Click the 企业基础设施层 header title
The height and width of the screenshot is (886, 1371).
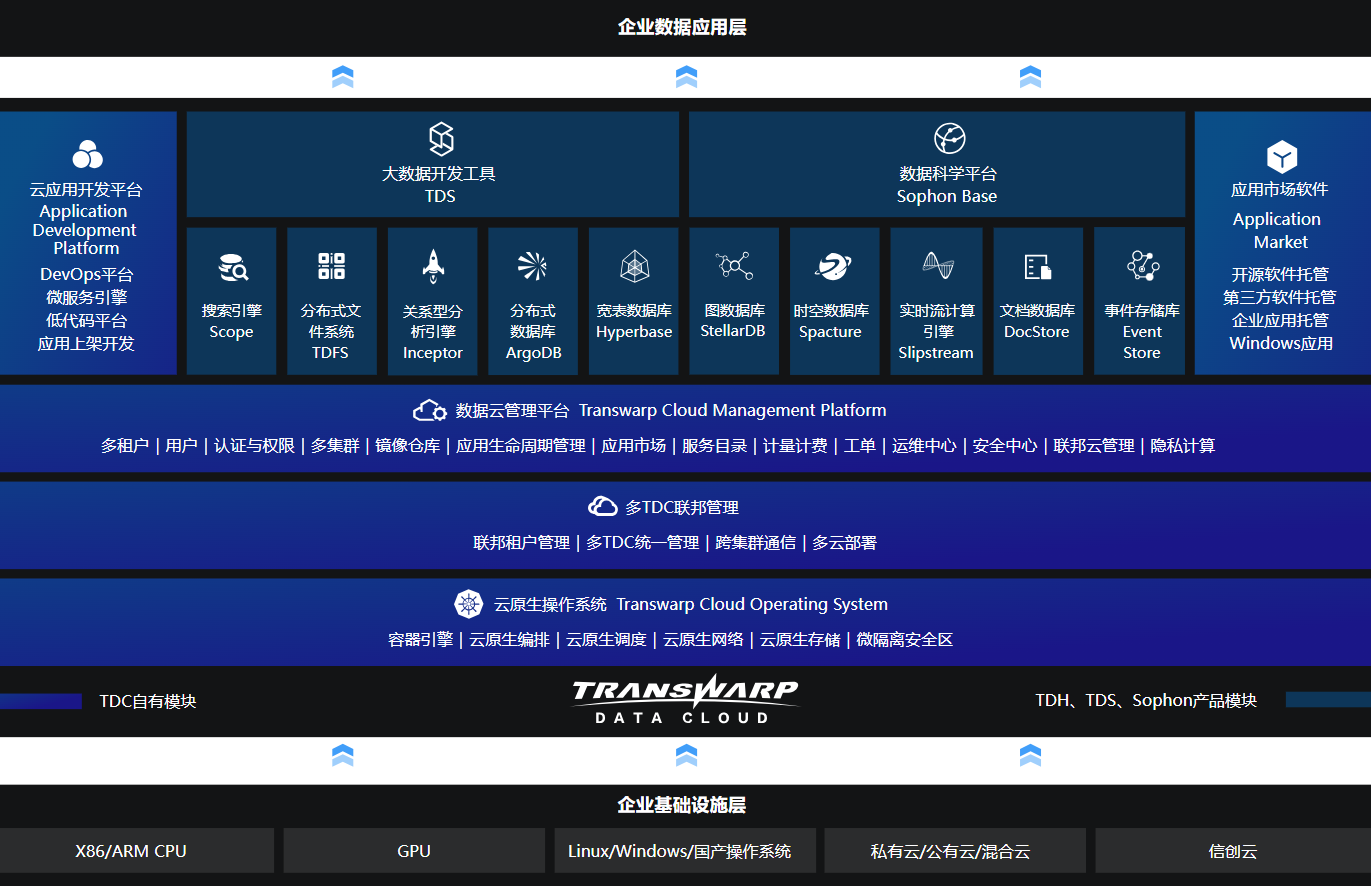point(682,805)
